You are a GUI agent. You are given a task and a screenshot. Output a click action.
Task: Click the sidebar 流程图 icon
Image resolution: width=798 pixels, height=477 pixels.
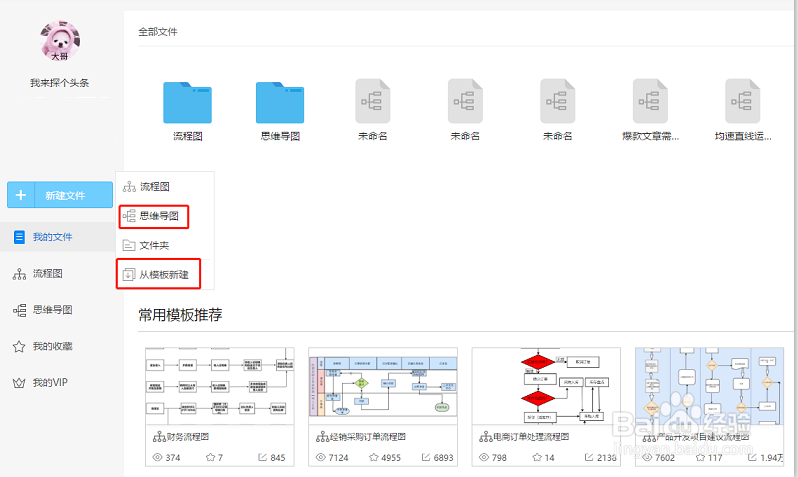19,274
